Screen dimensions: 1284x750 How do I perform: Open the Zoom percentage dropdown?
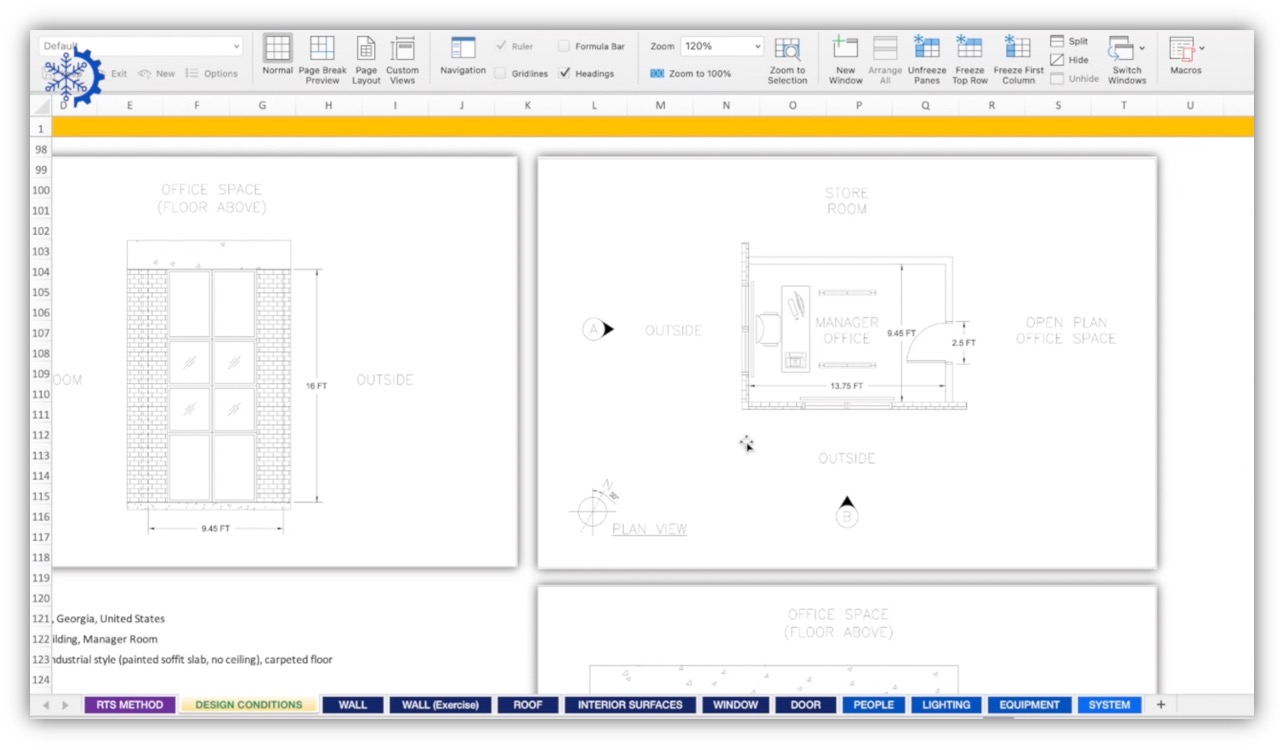click(x=757, y=46)
